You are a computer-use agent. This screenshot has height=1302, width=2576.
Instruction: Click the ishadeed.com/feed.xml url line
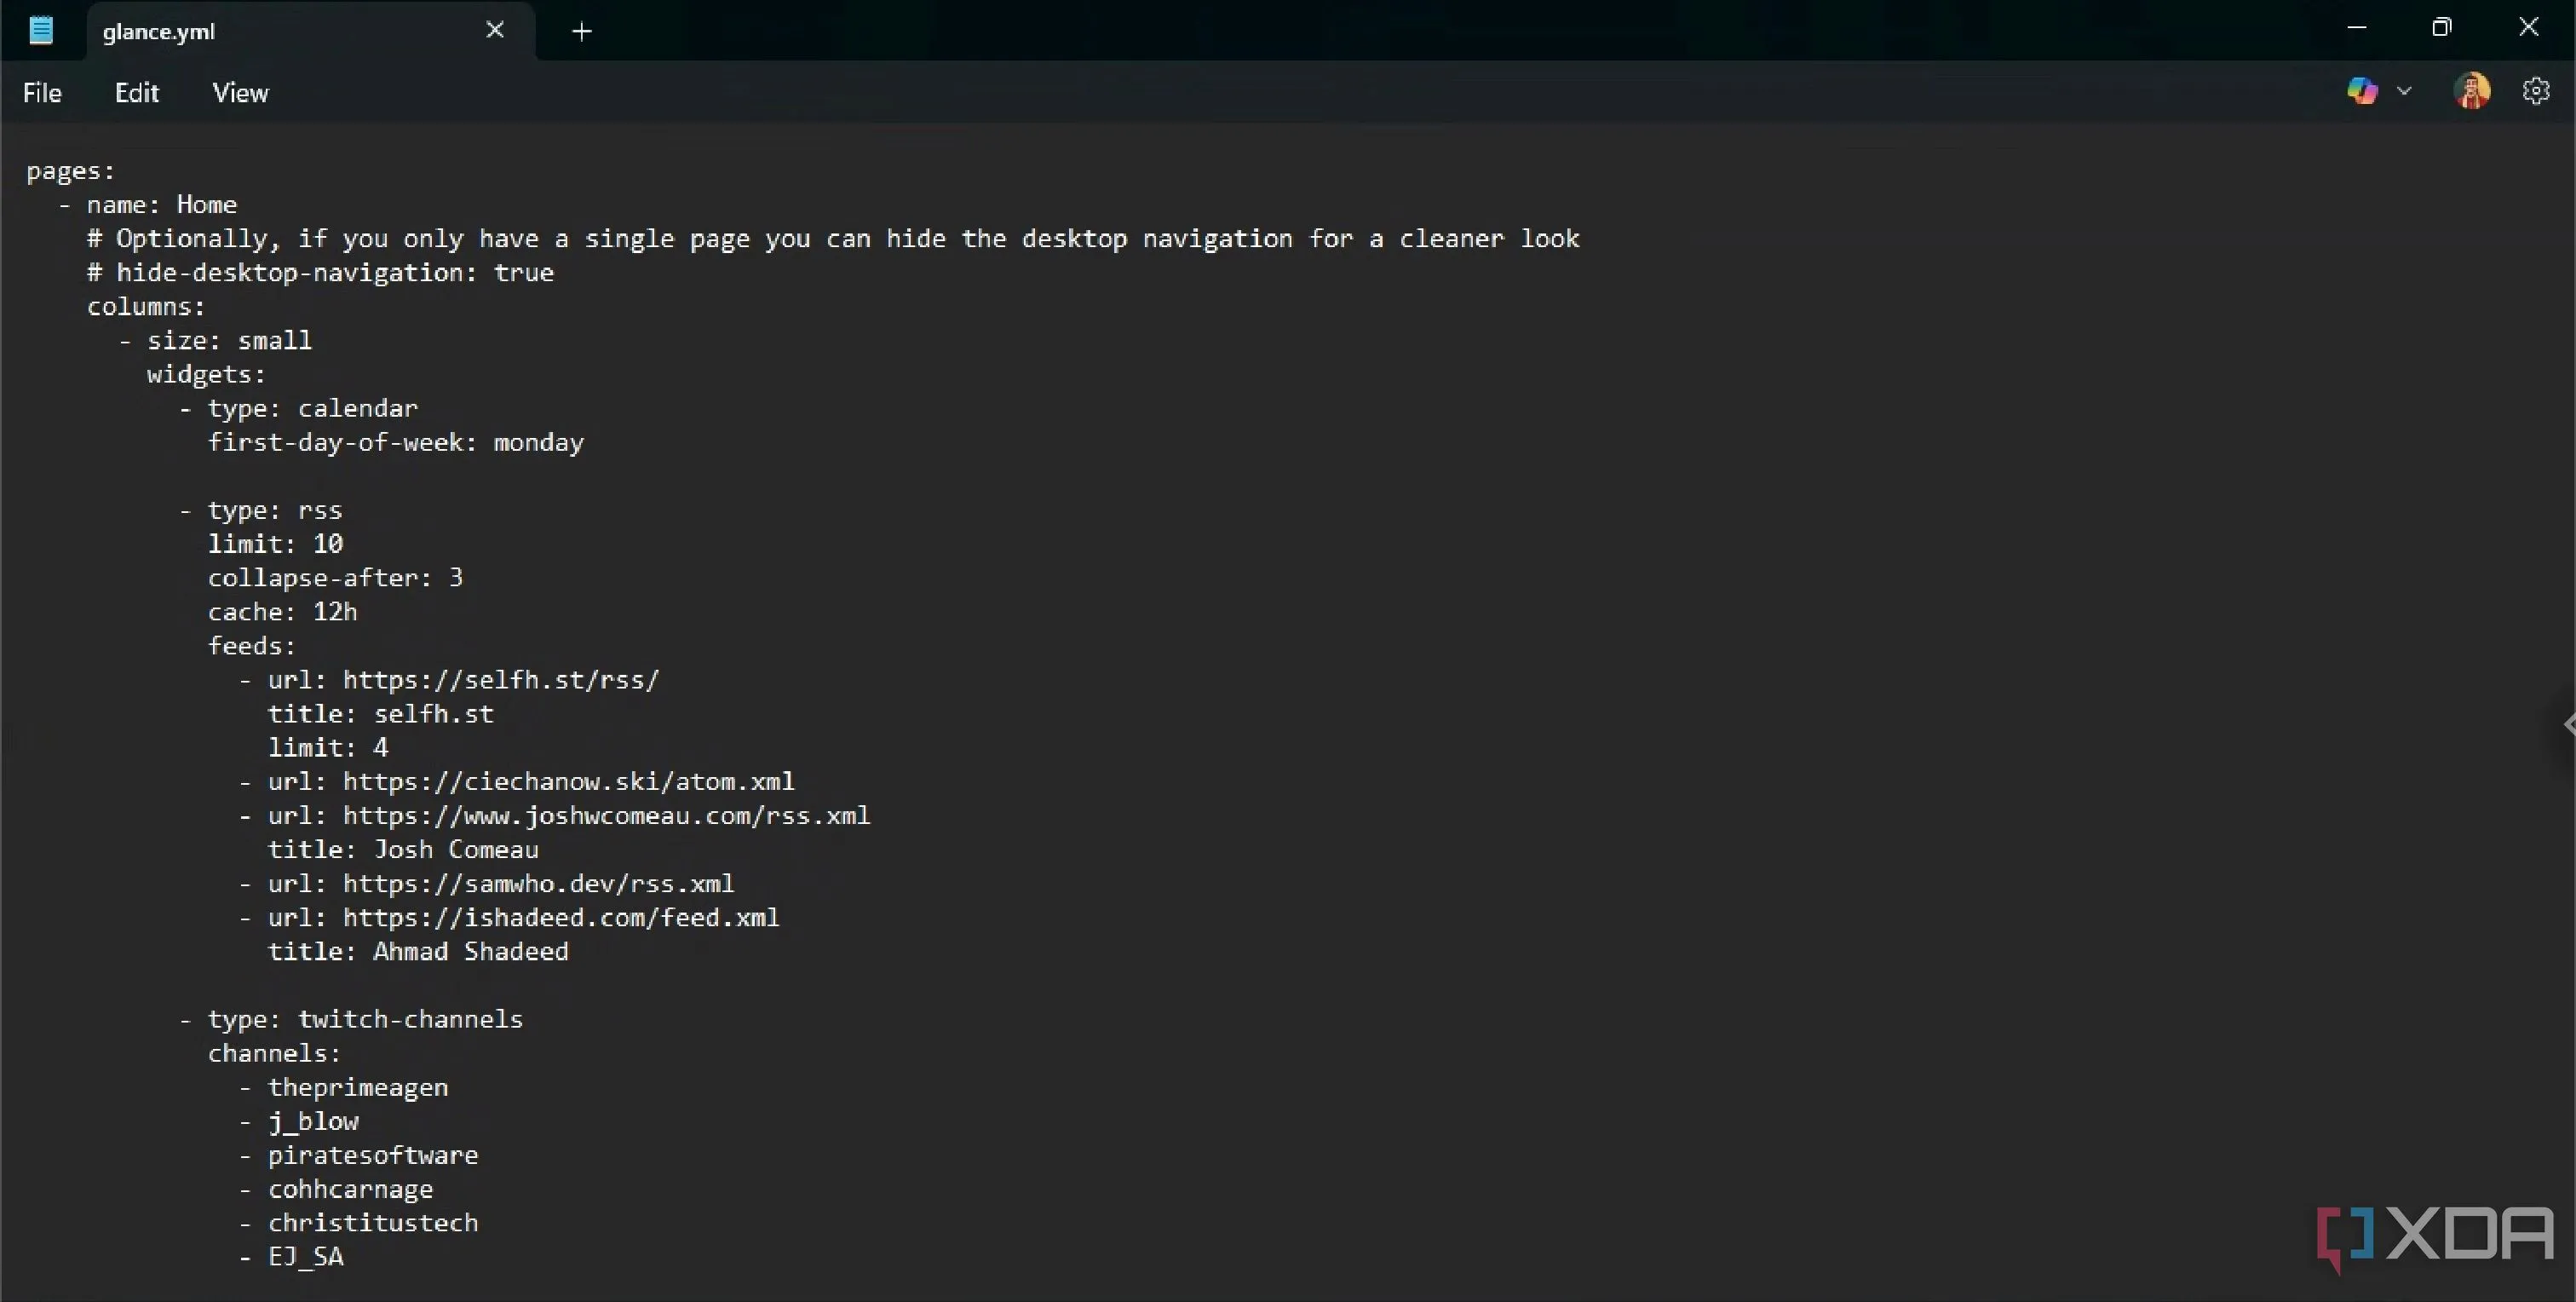click(509, 918)
